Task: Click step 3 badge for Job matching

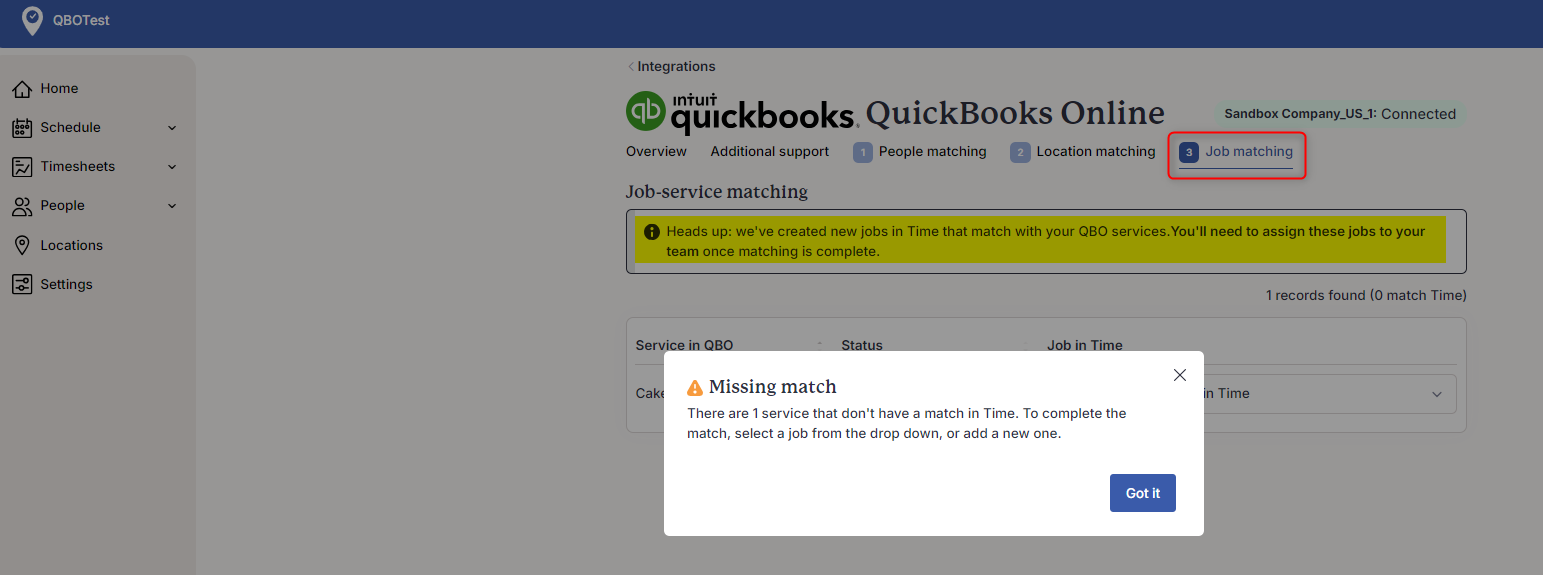Action: tap(1189, 152)
